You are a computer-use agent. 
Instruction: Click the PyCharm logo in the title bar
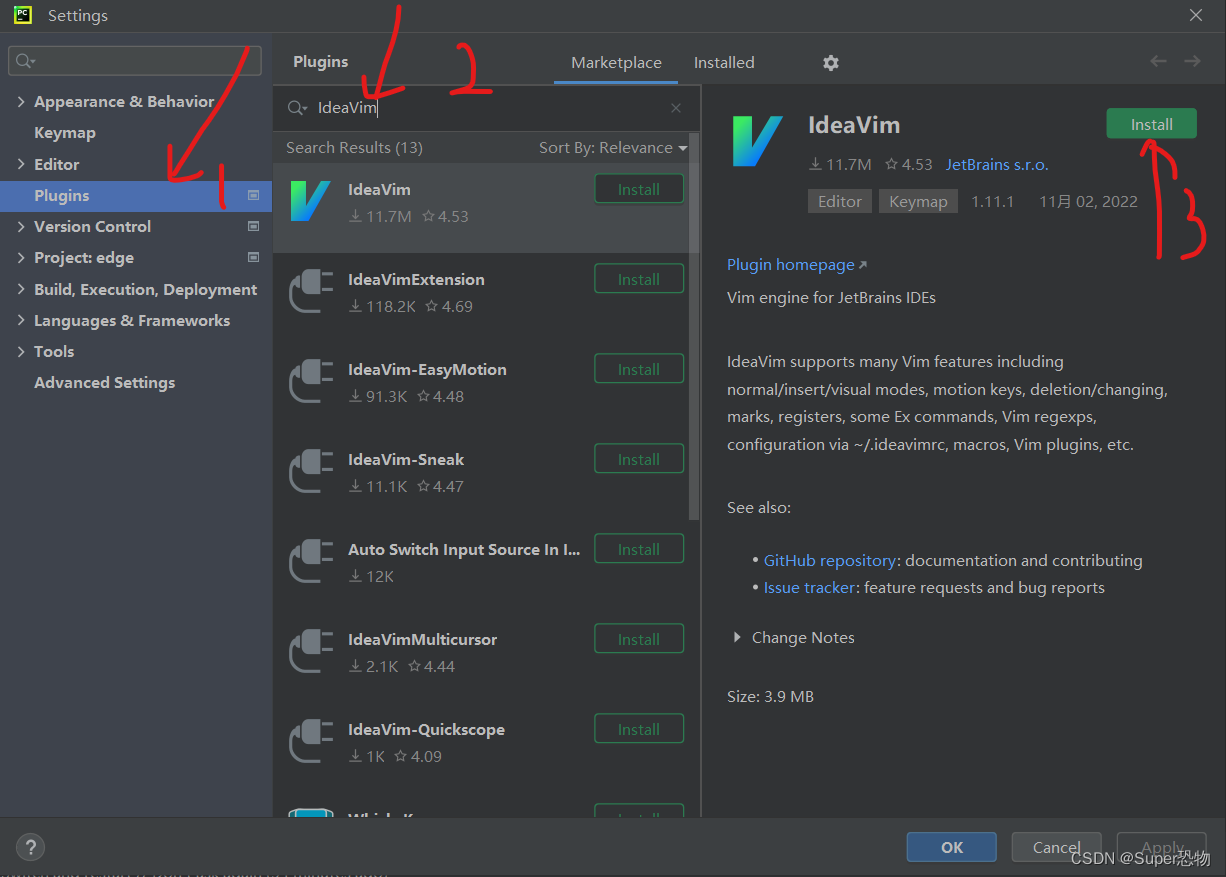click(x=22, y=15)
